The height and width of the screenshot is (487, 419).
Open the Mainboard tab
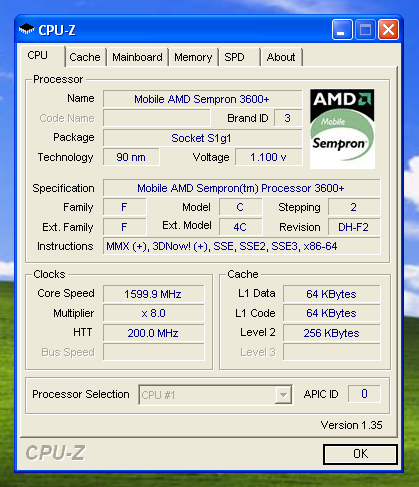pos(137,57)
